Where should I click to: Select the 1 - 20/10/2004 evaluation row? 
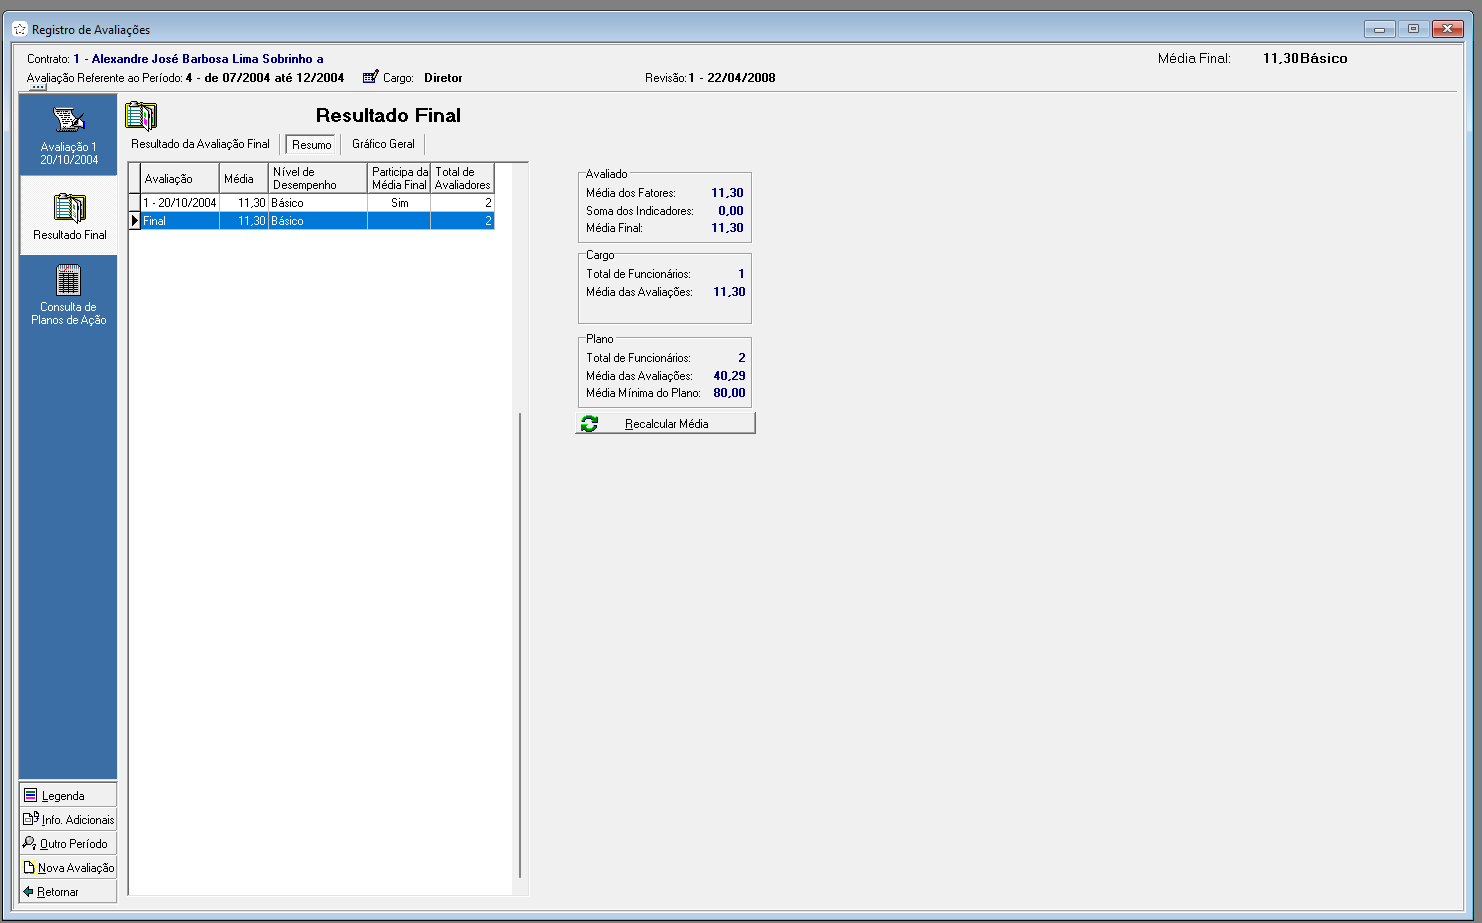[x=180, y=203]
